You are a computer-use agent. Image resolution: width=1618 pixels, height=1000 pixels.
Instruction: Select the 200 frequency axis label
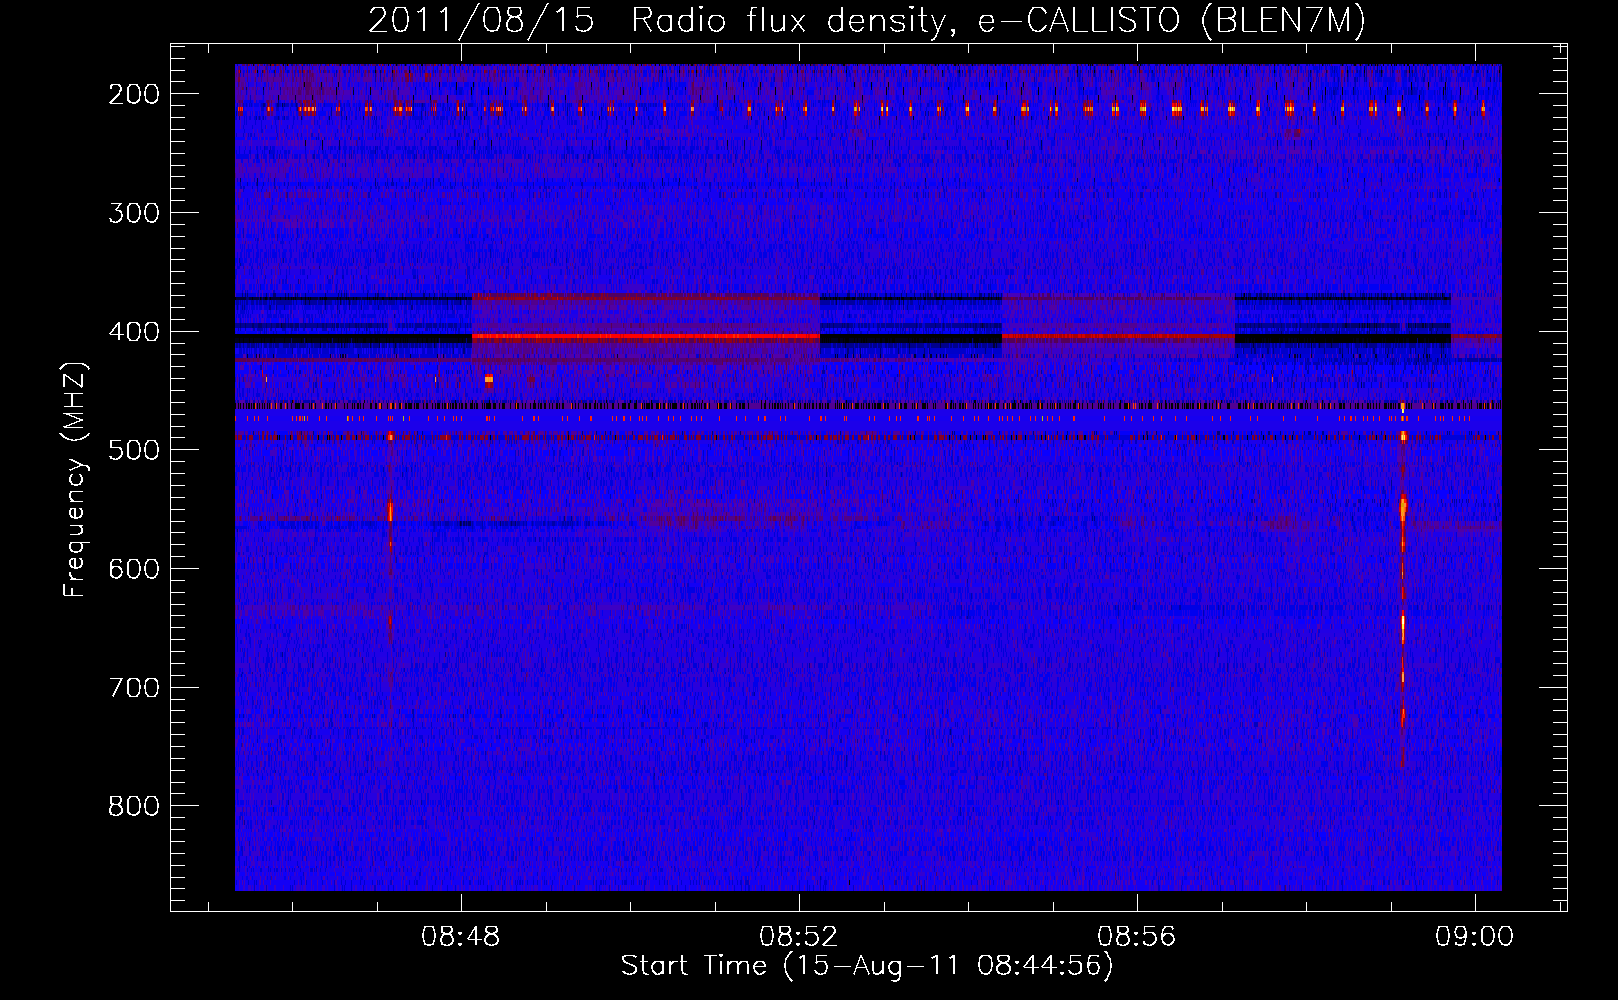[x=134, y=94]
